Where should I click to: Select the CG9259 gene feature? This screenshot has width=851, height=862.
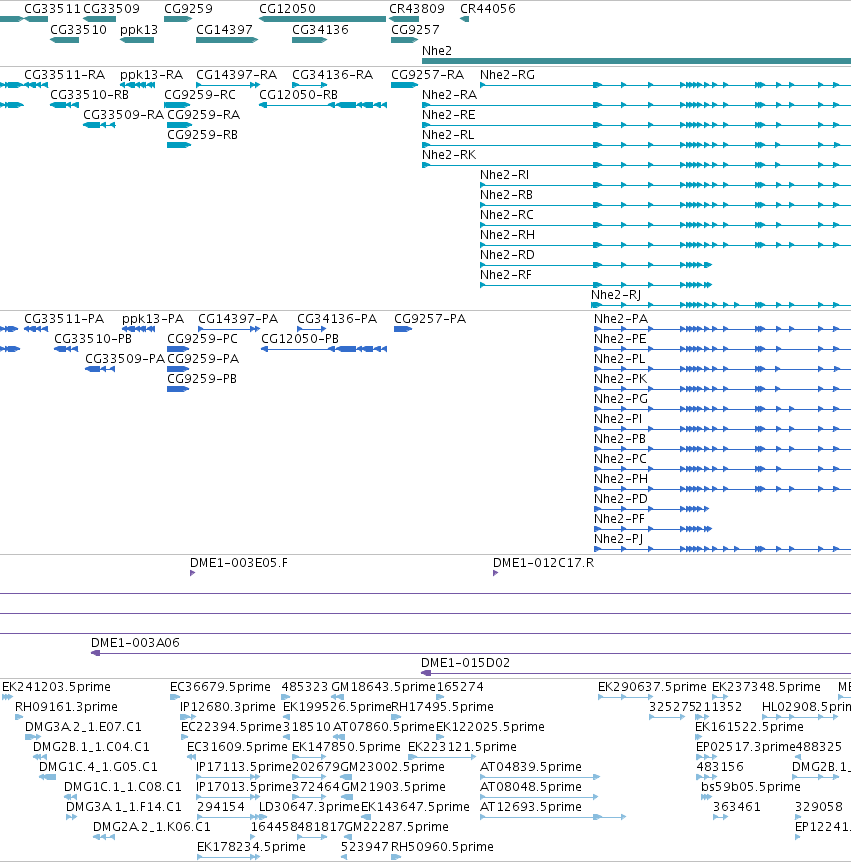tap(178, 19)
